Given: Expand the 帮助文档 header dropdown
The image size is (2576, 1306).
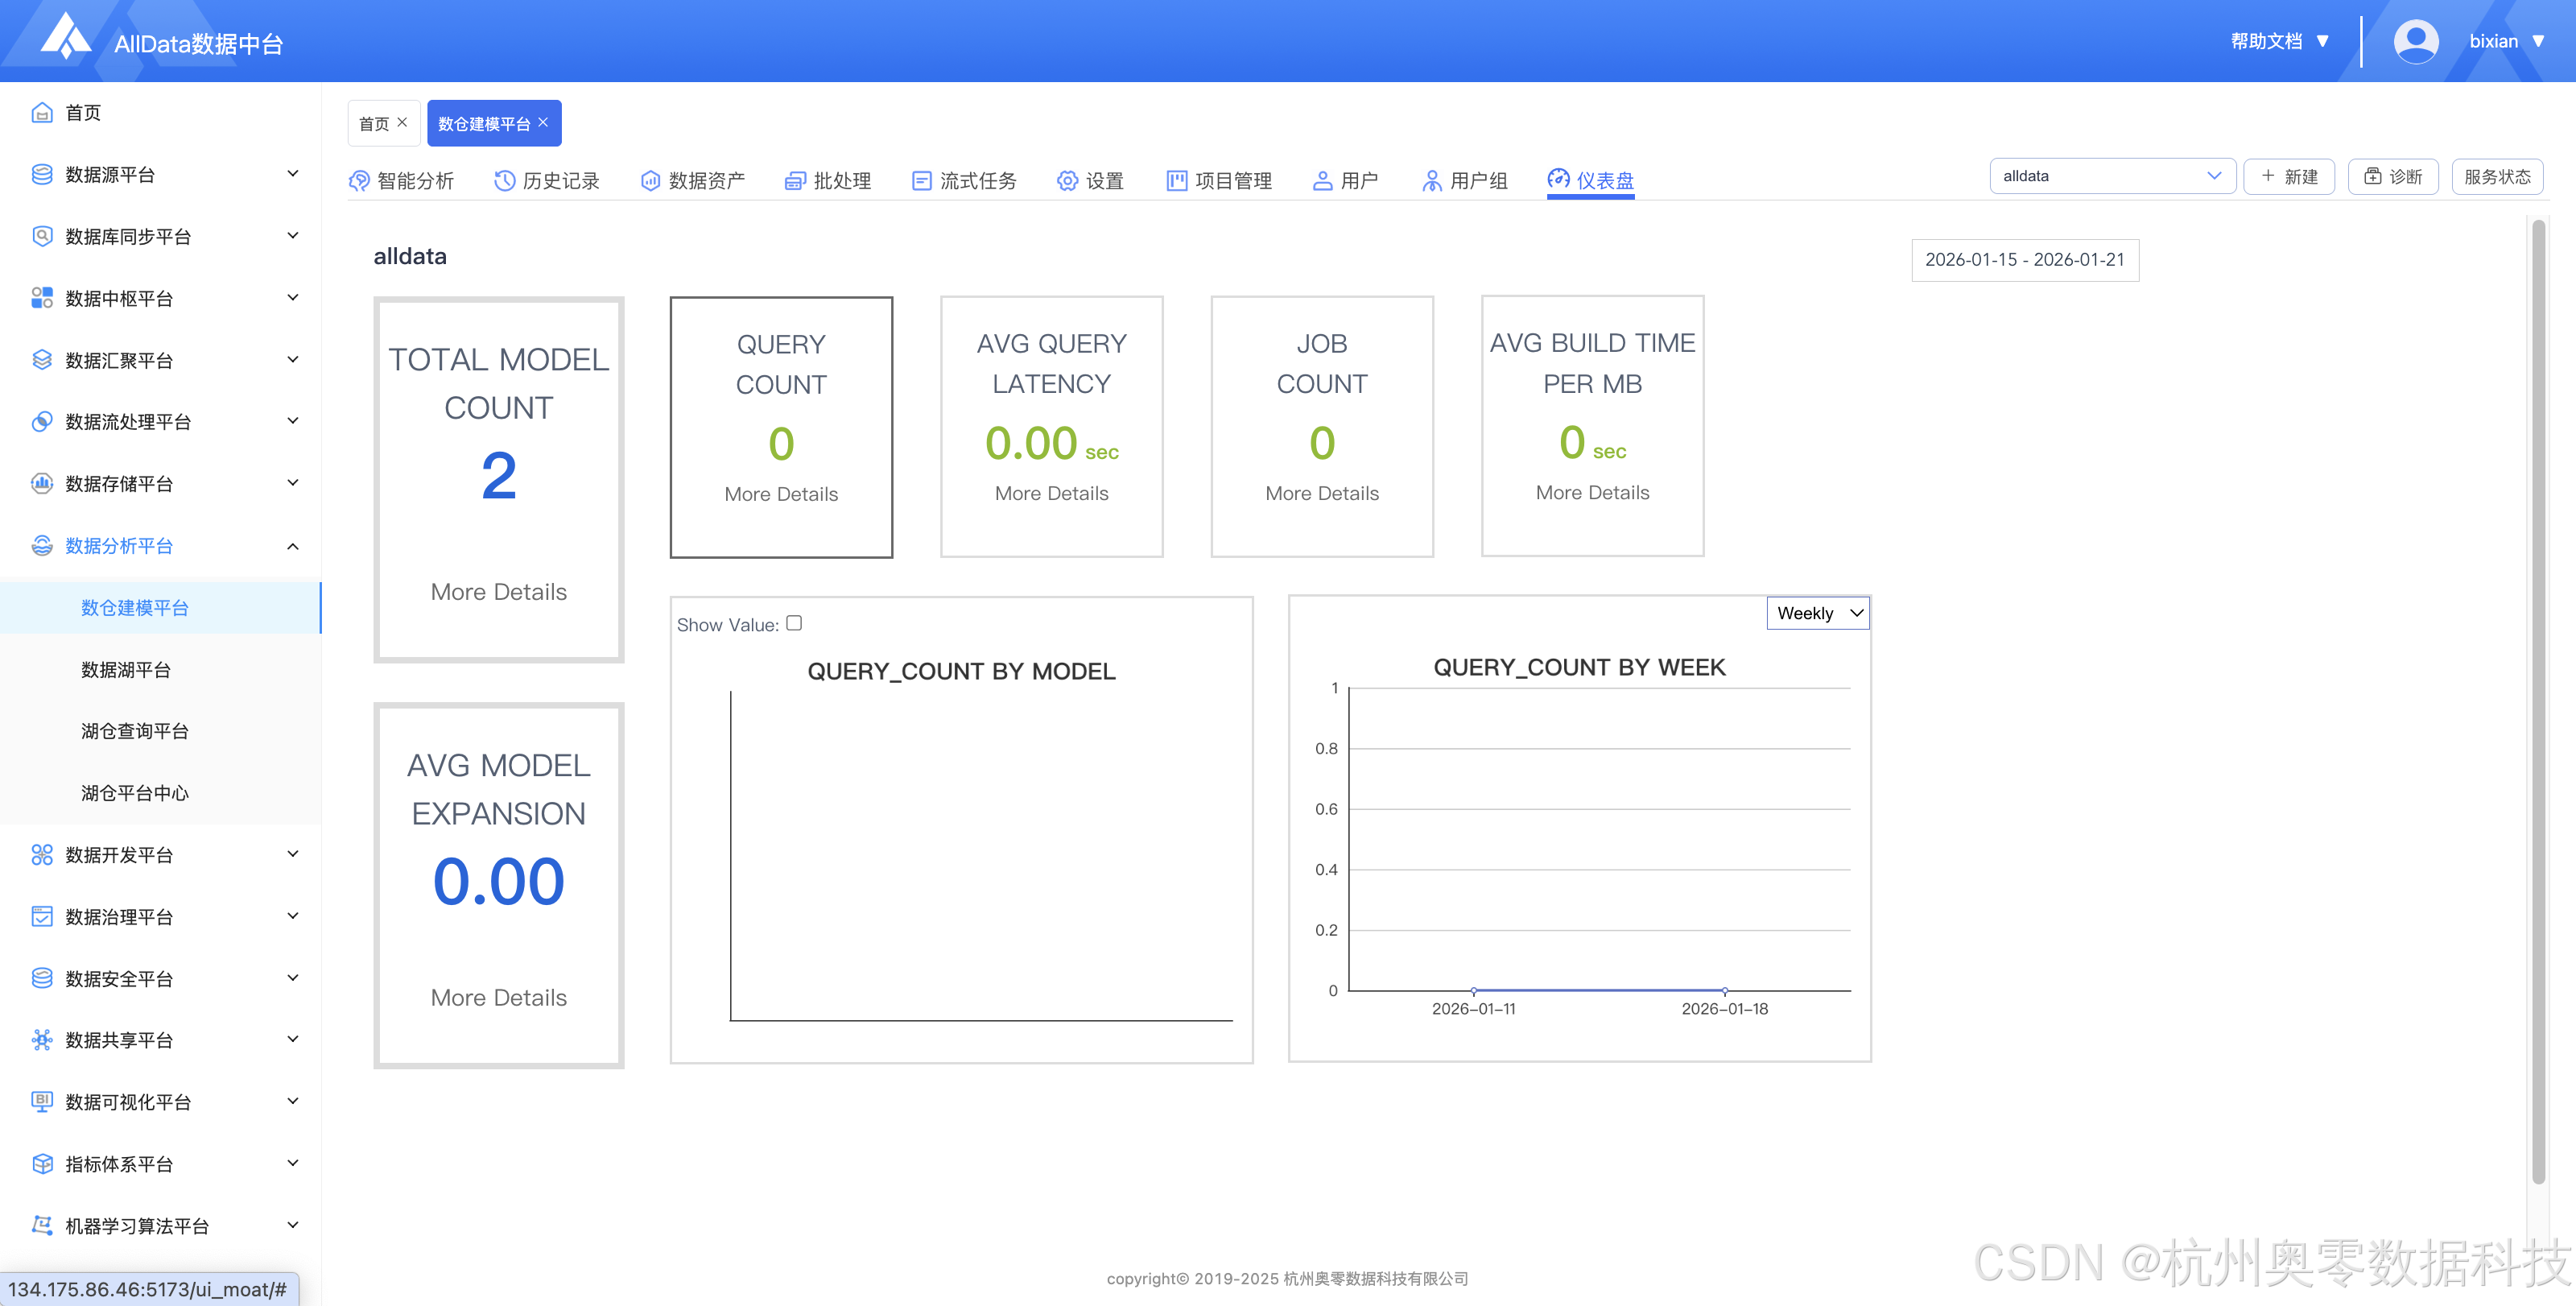Looking at the screenshot, I should tap(2279, 41).
